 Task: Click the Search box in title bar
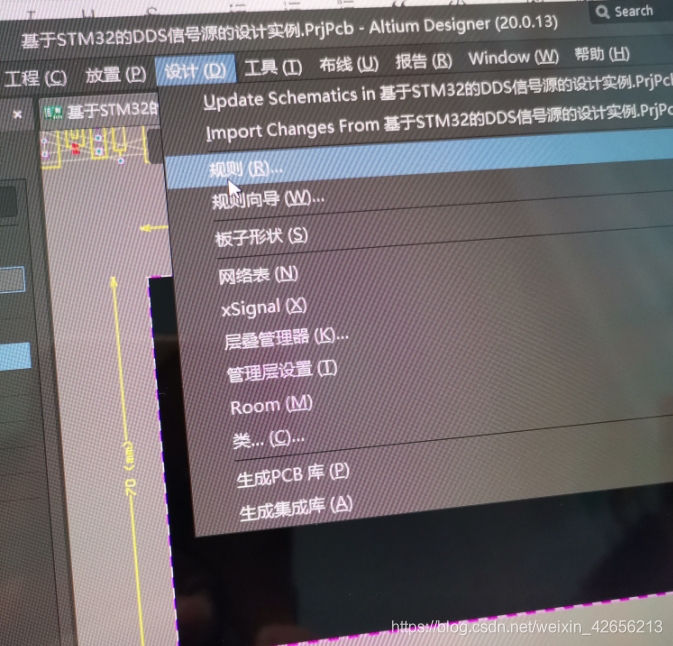coord(631,11)
